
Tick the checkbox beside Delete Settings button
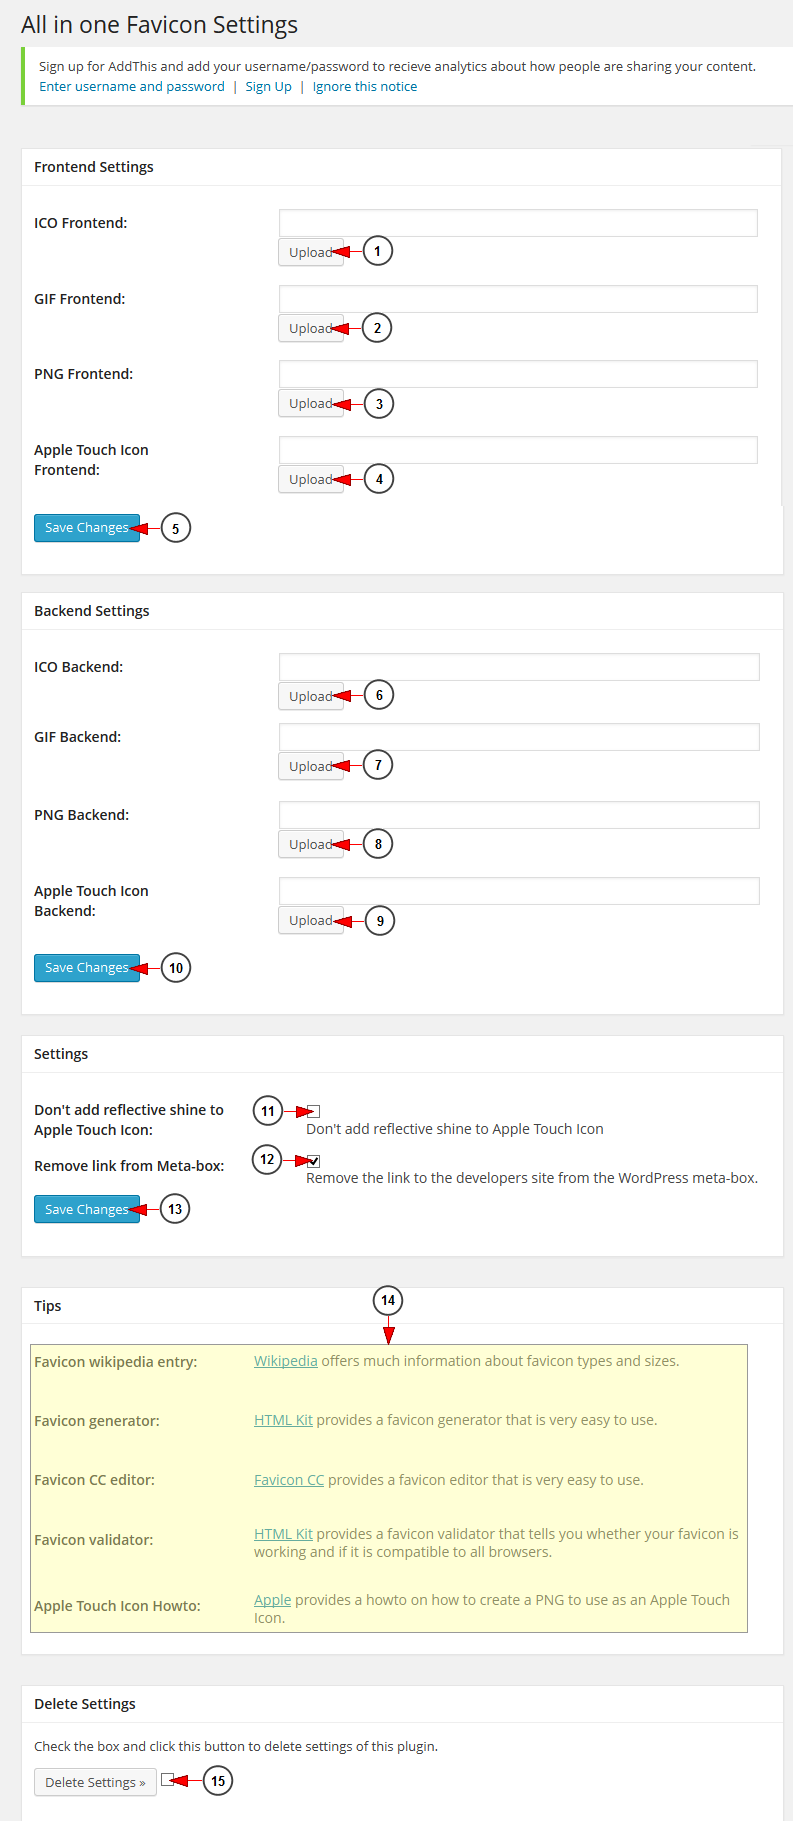click(167, 1780)
